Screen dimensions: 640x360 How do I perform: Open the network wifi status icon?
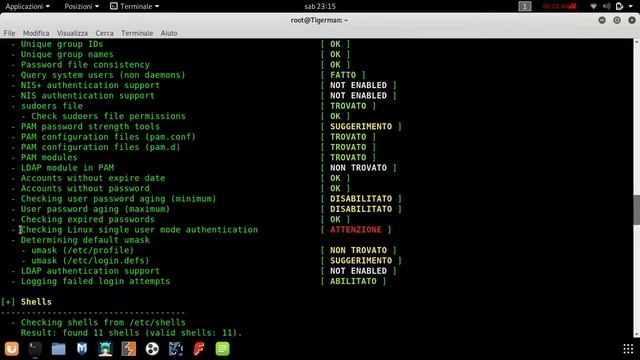593,6
